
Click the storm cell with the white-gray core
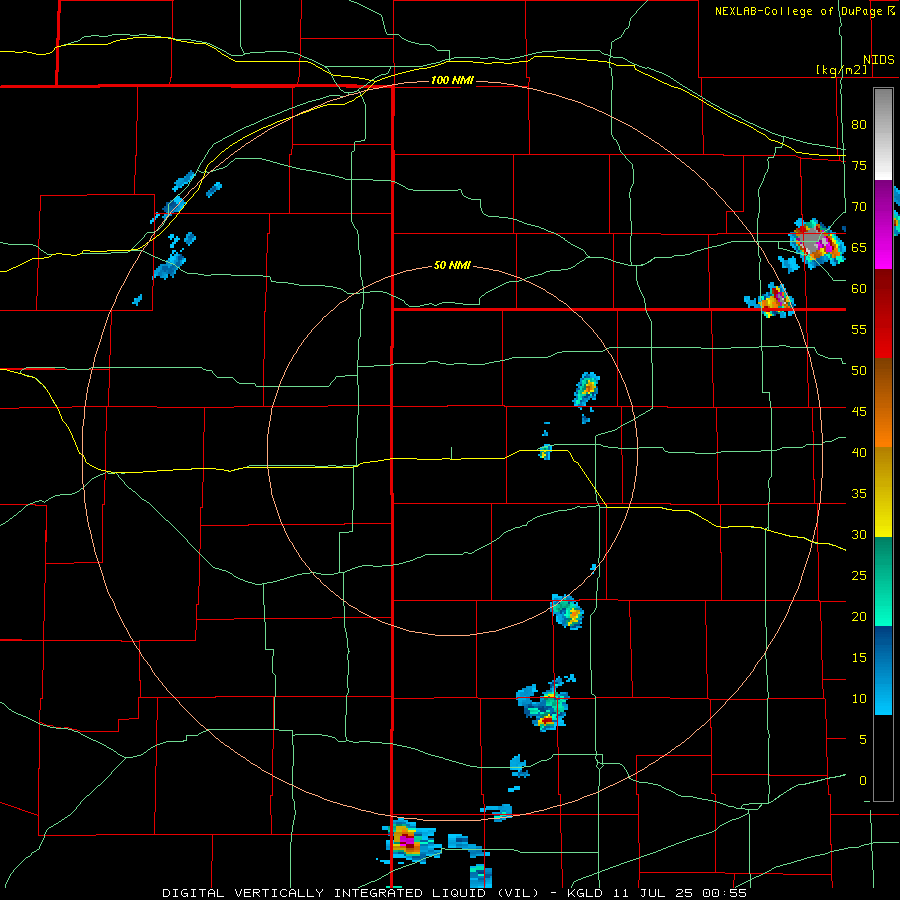click(x=816, y=244)
